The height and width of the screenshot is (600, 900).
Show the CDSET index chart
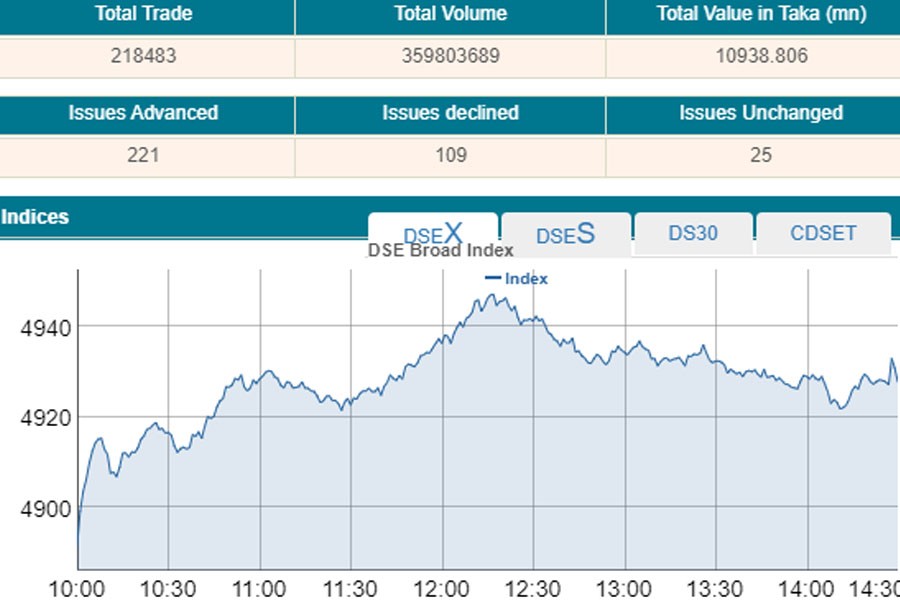point(823,233)
